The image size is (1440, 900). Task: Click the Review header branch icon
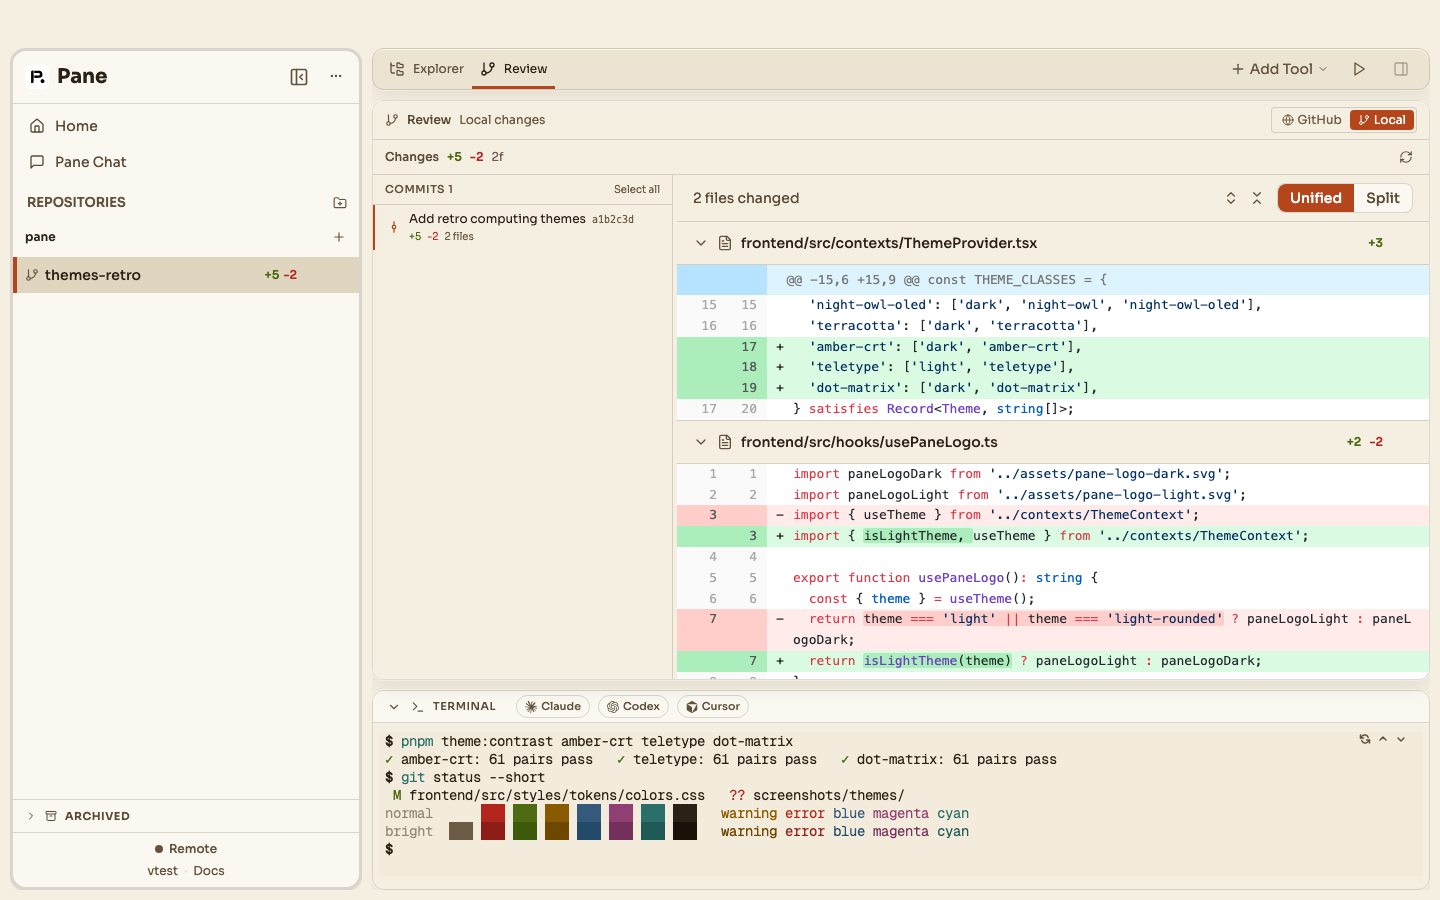392,120
